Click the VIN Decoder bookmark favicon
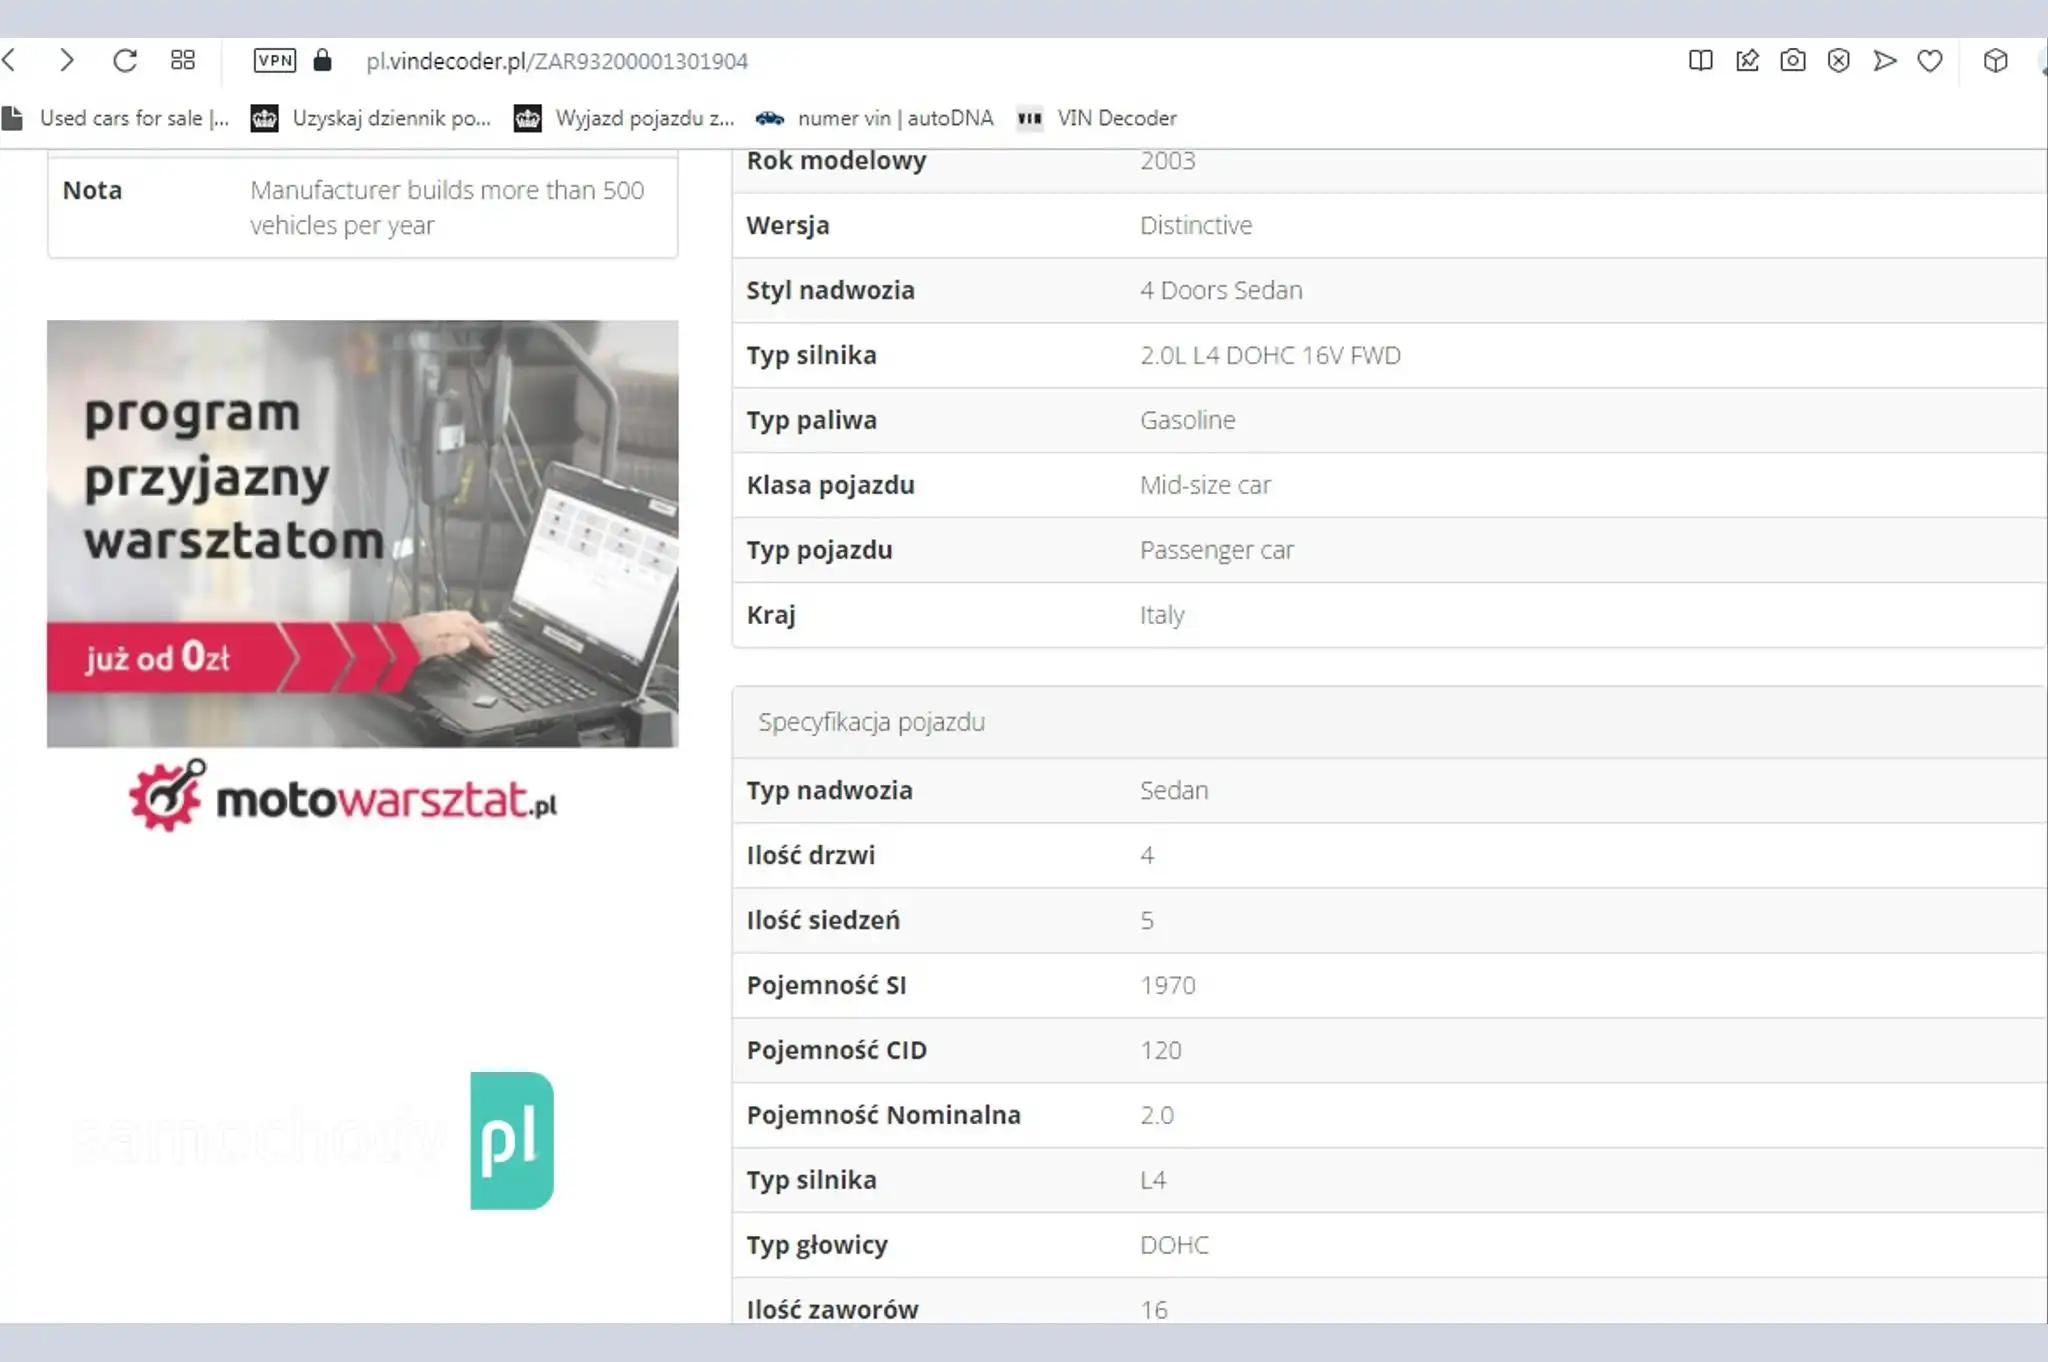 (1030, 118)
